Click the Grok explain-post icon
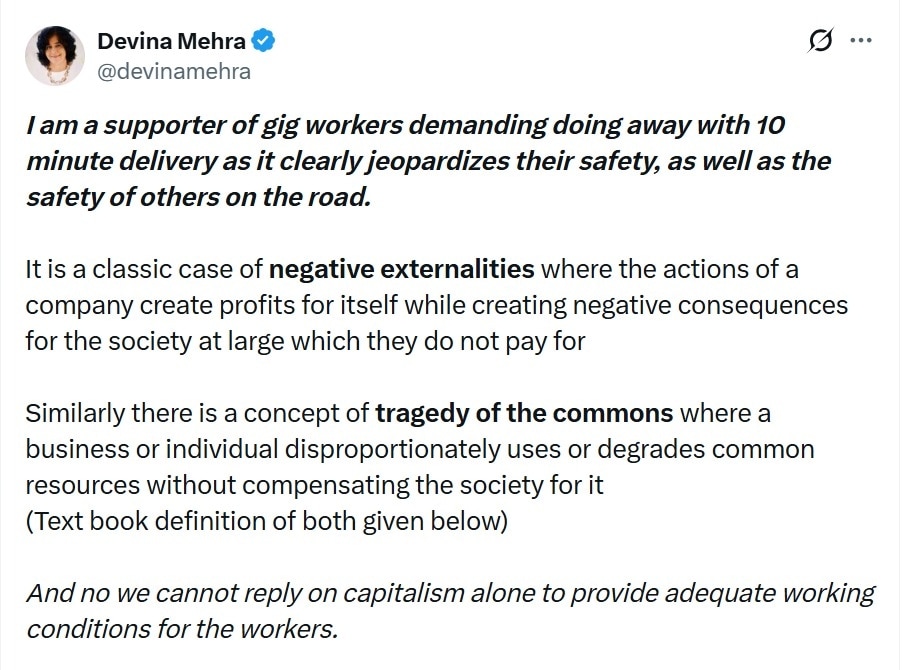This screenshot has width=916, height=670. click(820, 41)
